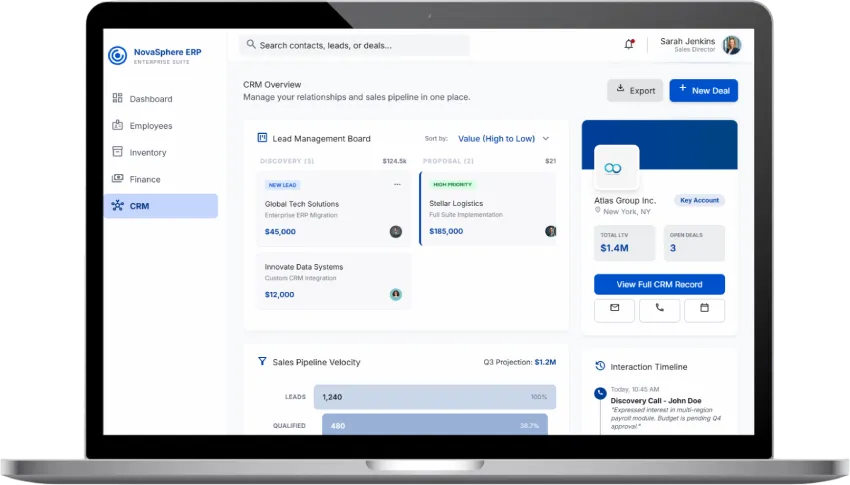
Task: Click the Total LTV $1.4M tile
Action: point(624,243)
